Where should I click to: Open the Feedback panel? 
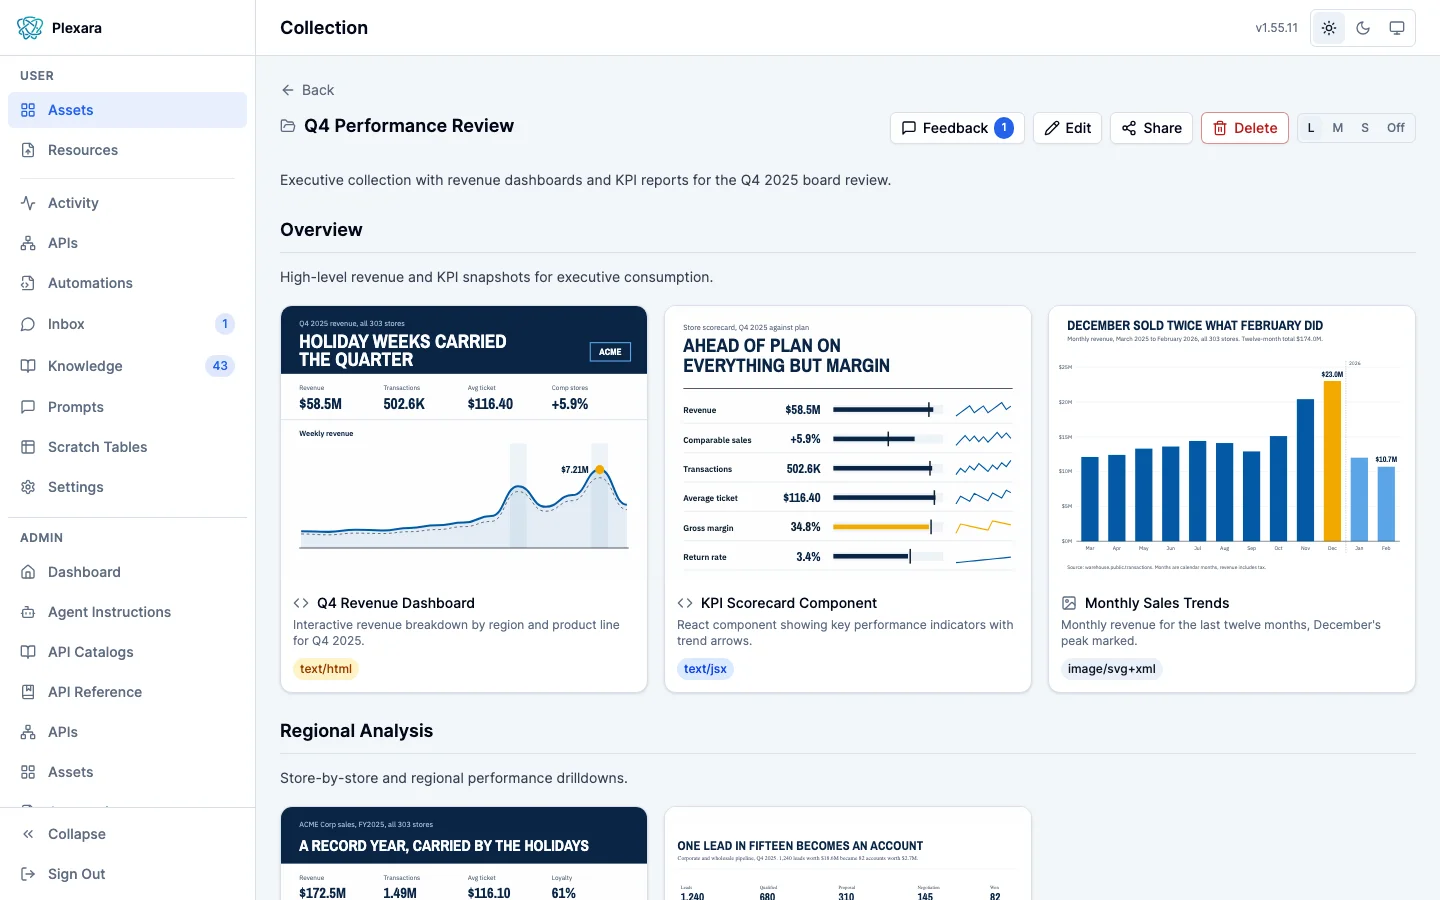point(957,128)
